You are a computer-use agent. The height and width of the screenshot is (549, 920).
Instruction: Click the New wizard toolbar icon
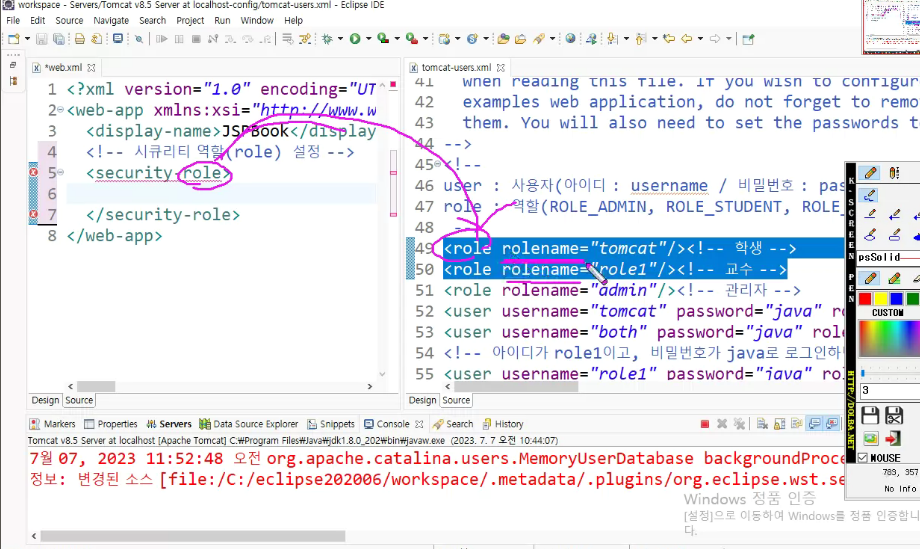tap(13, 39)
